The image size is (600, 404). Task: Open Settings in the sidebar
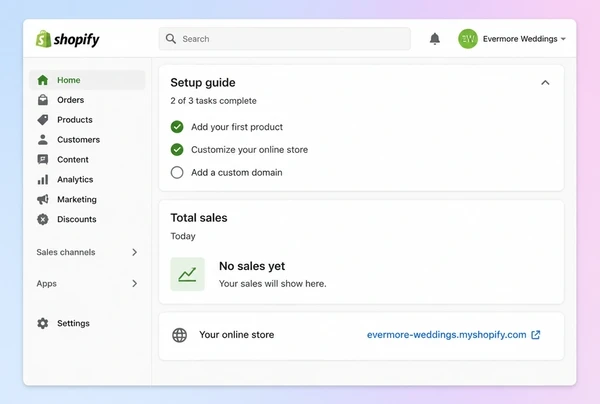(87, 323)
